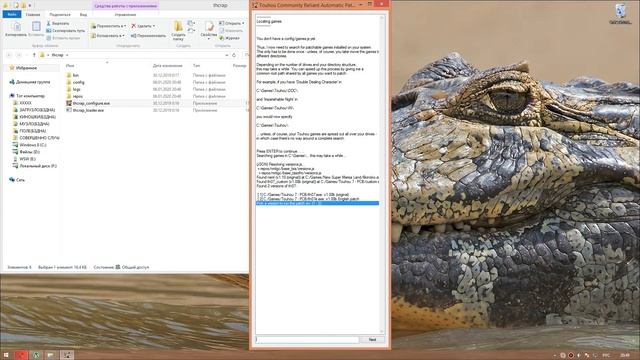Click the vertical scrollbar of the thcrap log
This screenshot has width=640, height=360.
click(x=382, y=175)
